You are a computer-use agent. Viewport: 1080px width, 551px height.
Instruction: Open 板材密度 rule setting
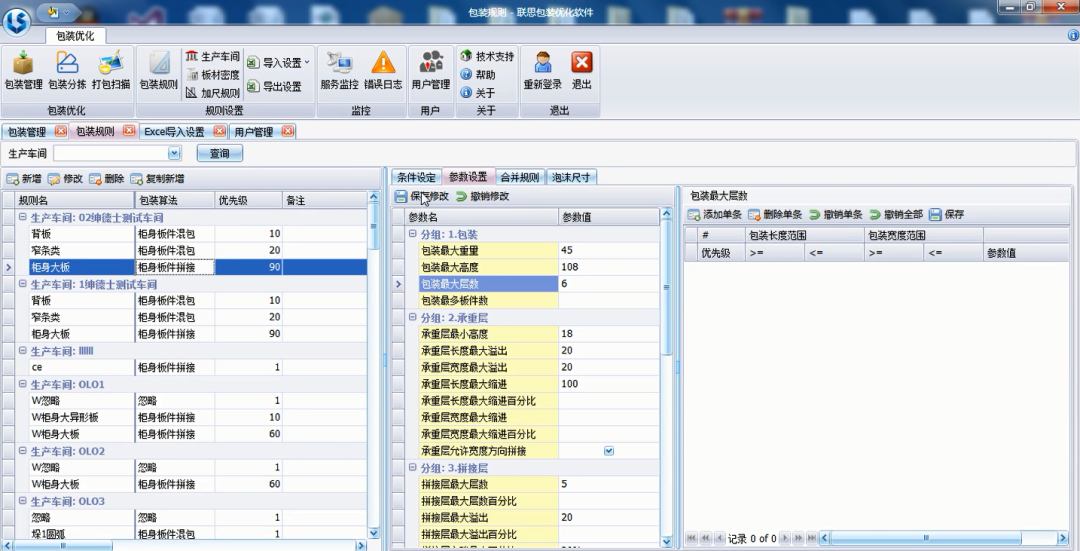213,74
